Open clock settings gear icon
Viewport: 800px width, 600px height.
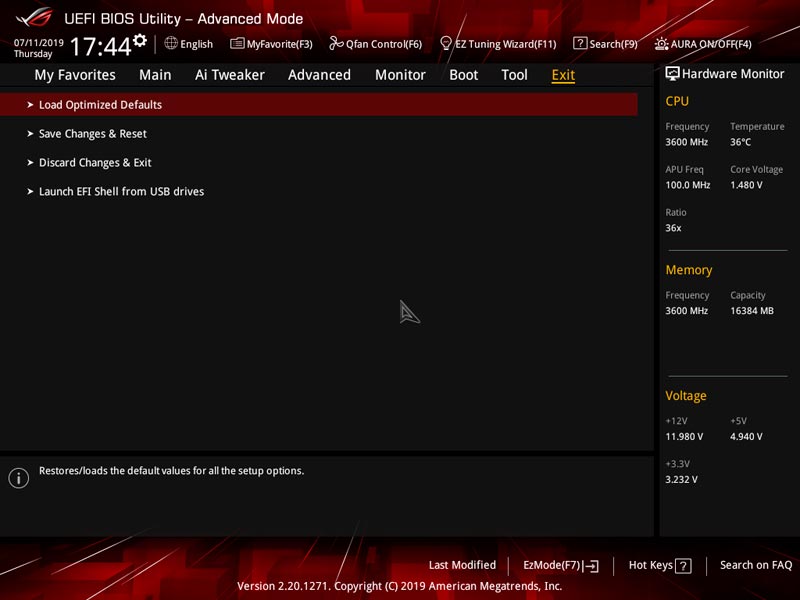pos(140,40)
